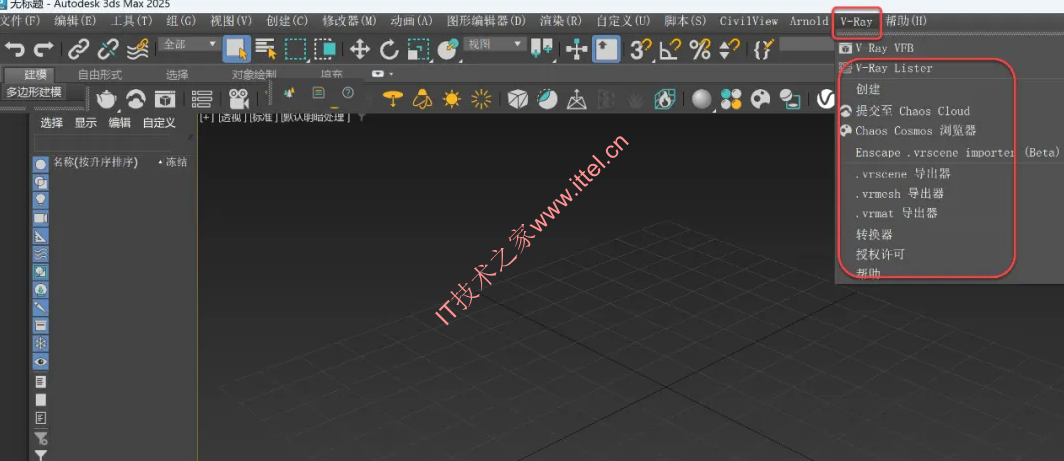Image resolution: width=1064 pixels, height=461 pixels.
Task: Click the video camera icon
Action: 238,99
